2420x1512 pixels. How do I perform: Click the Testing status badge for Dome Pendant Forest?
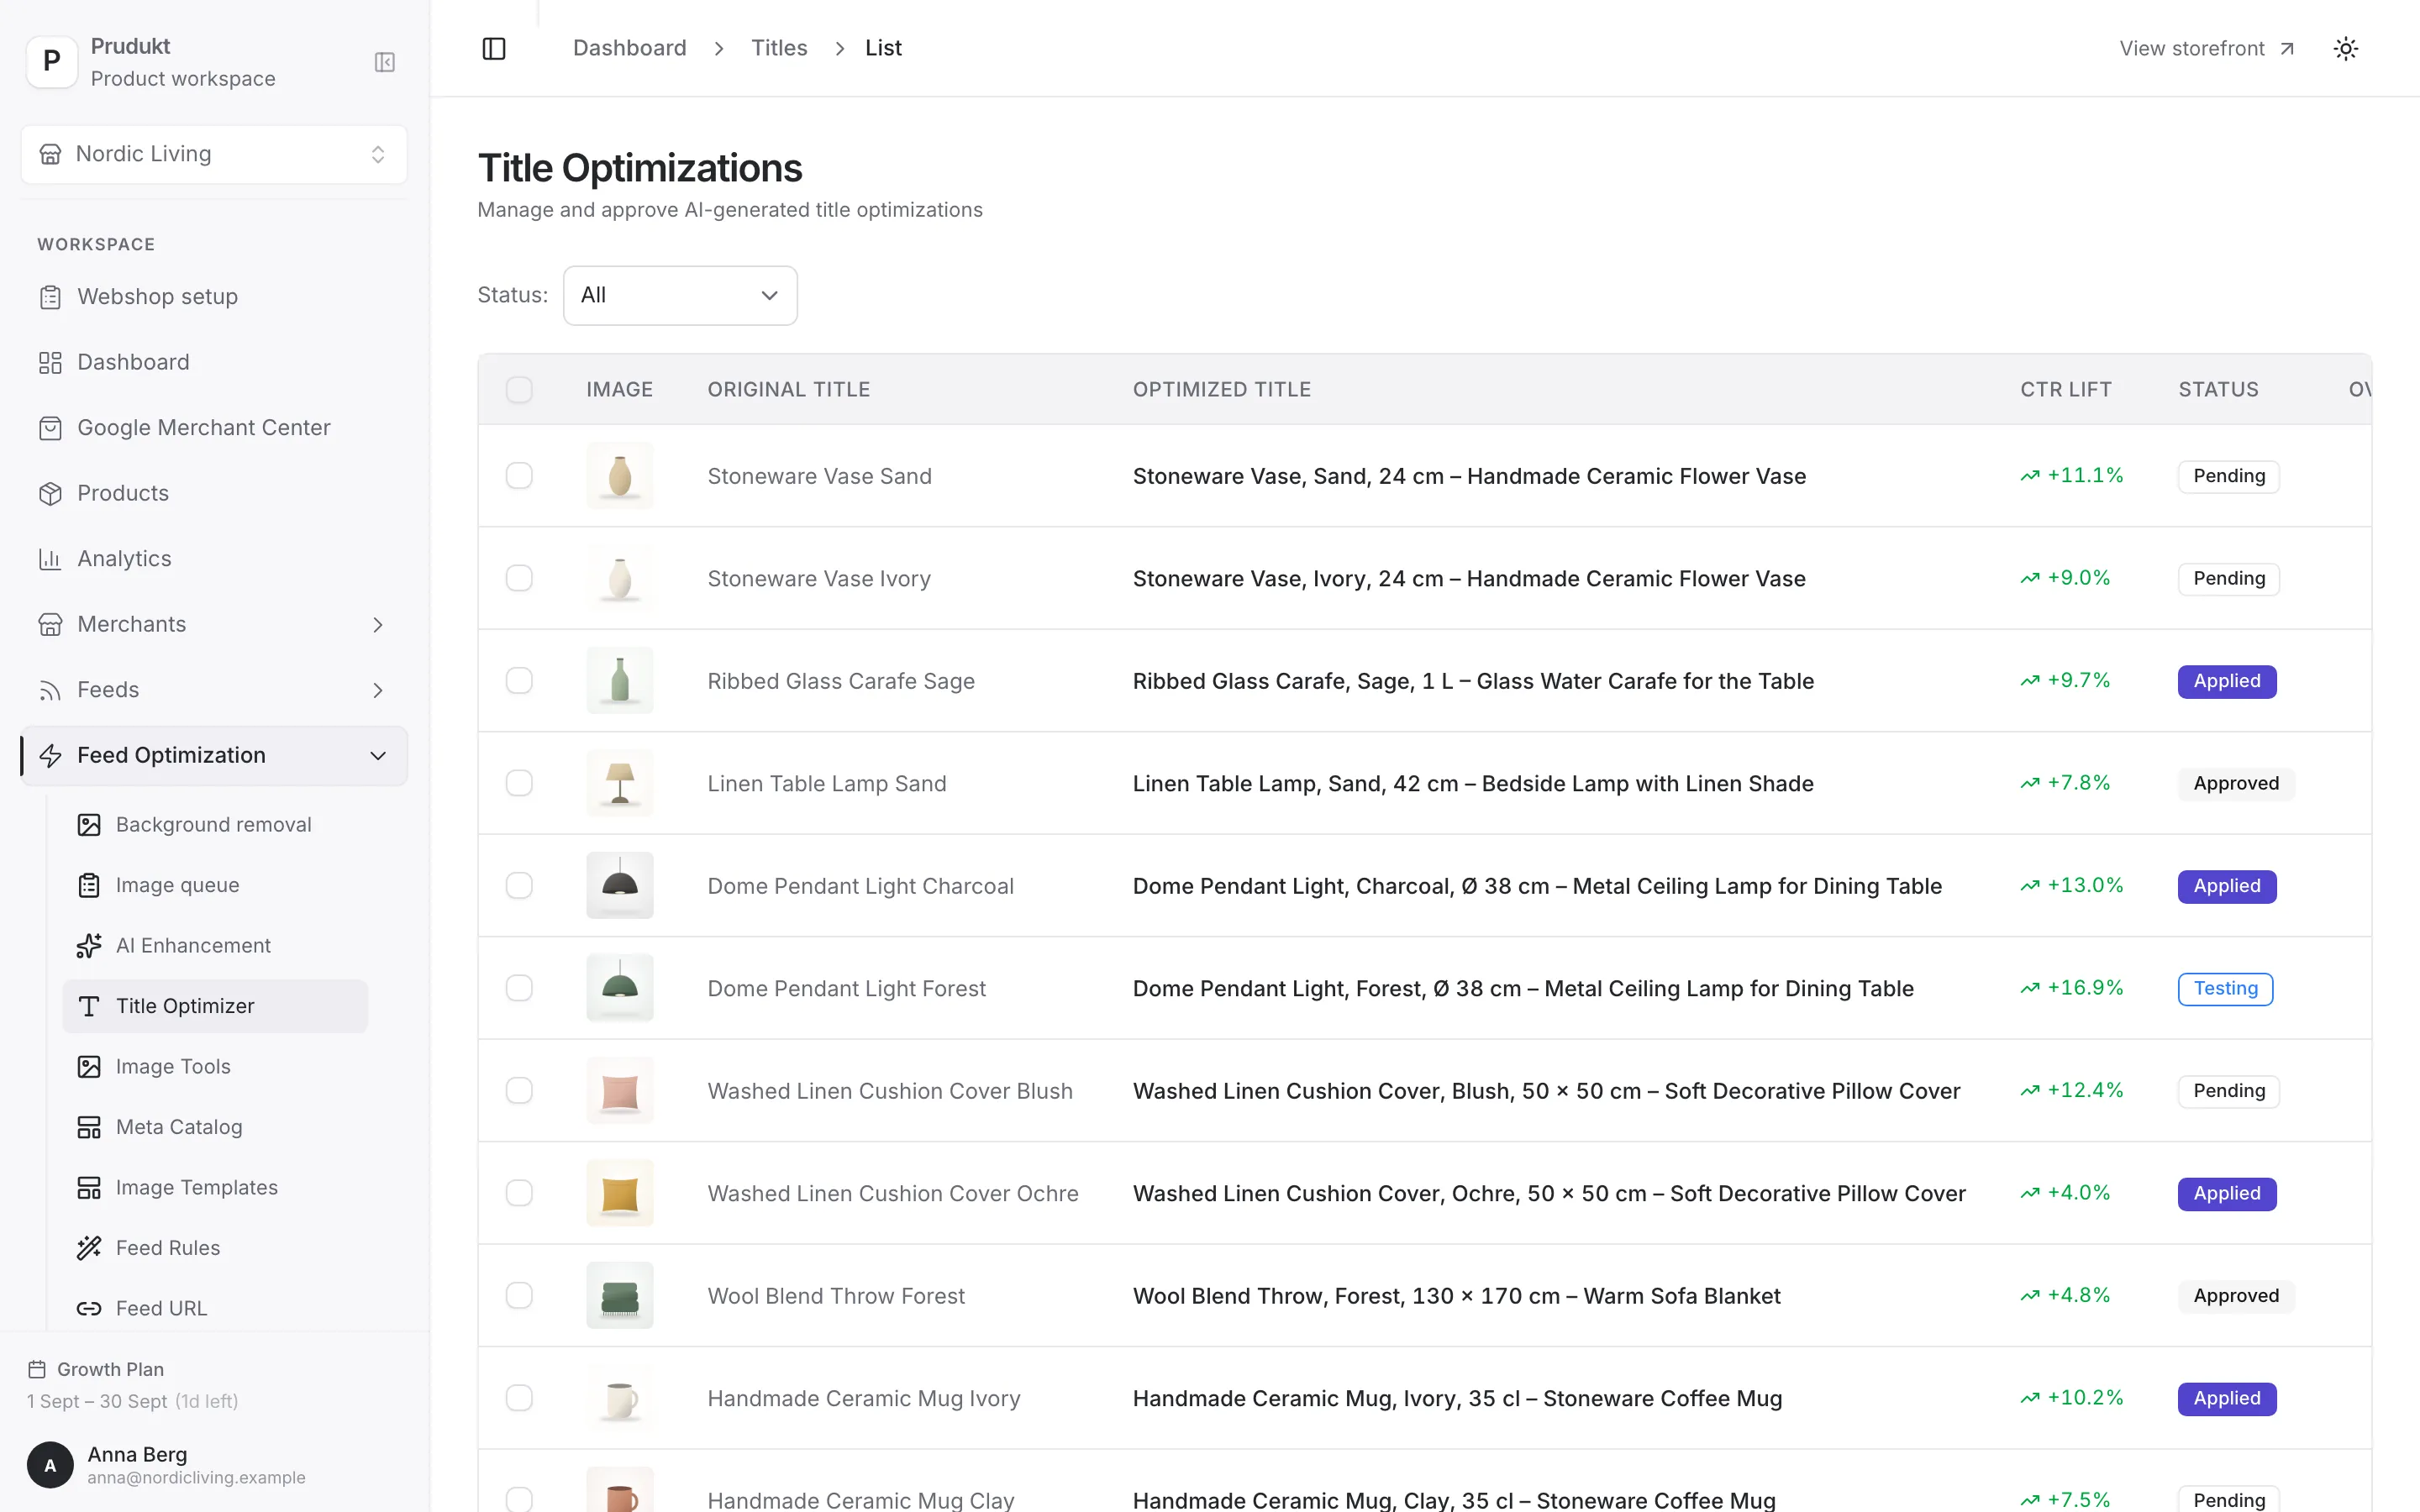[2225, 988]
